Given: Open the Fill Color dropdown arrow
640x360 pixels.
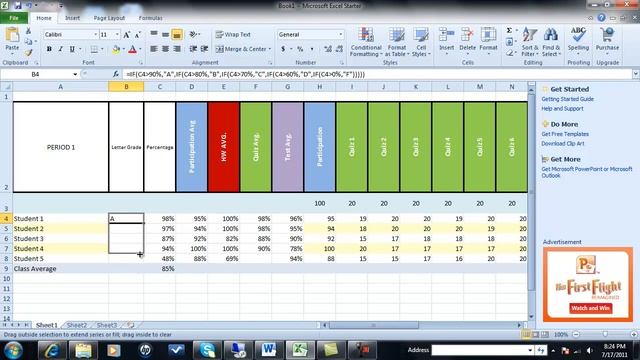Looking at the screenshot, I should click(x=124, y=49).
